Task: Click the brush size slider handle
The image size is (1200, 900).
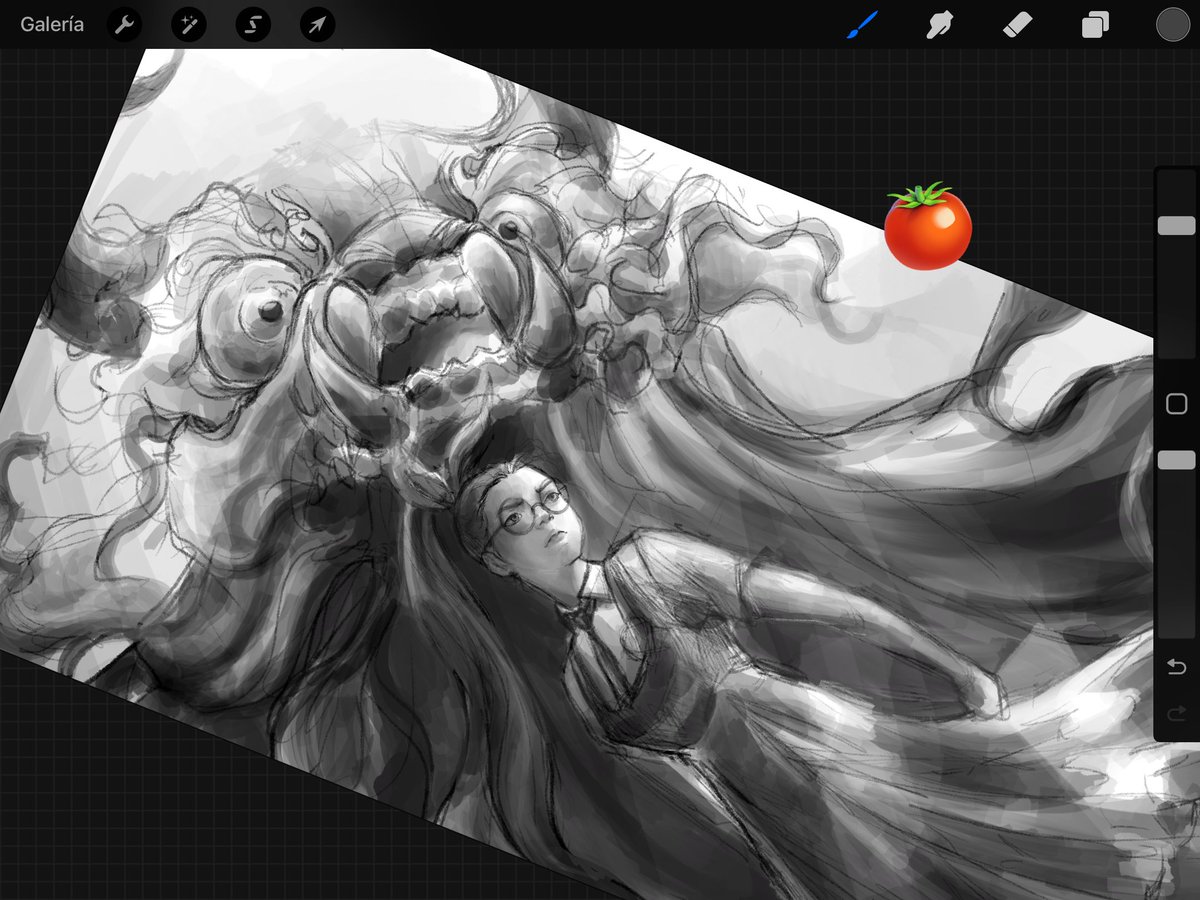Action: coord(1176,226)
